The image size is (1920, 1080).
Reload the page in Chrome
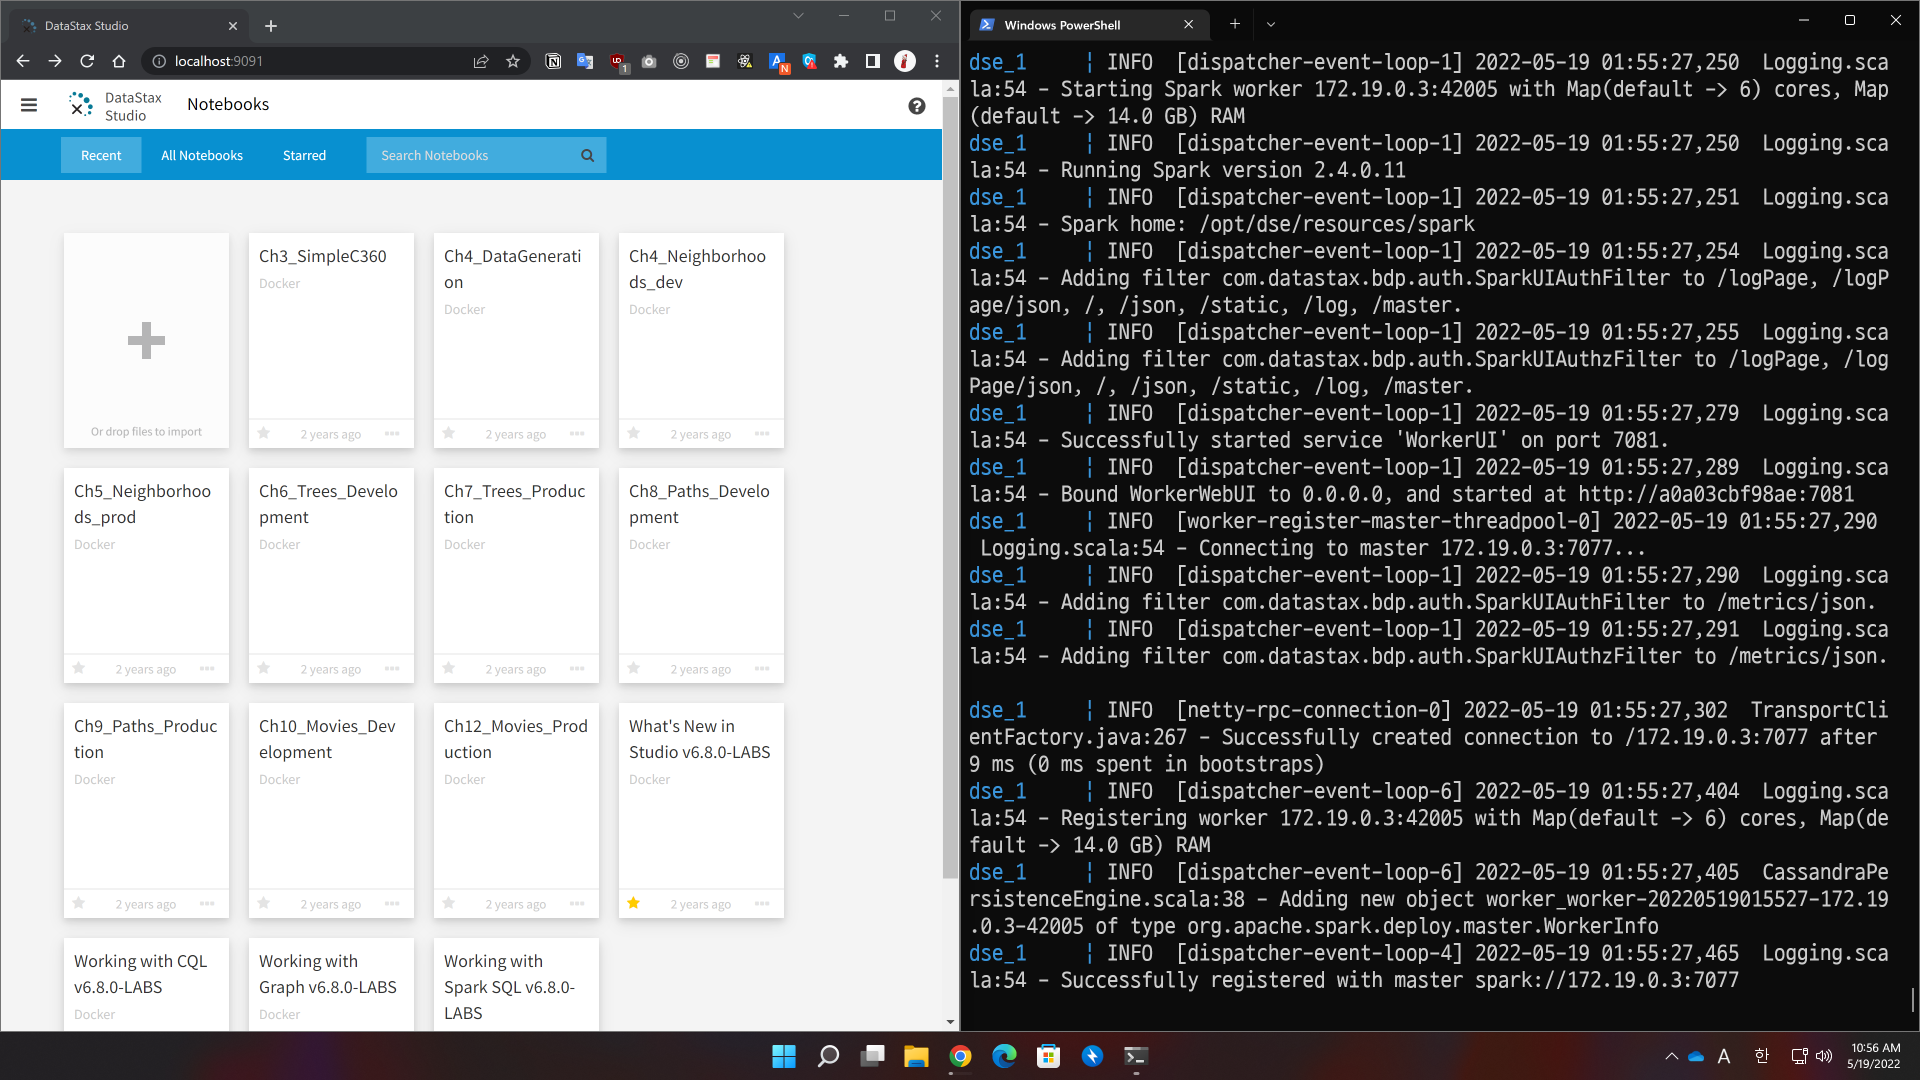click(x=87, y=61)
